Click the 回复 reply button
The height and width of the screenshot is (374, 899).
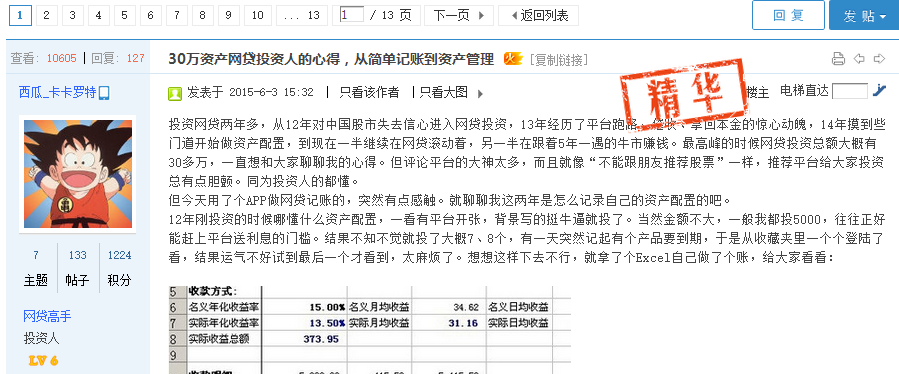(788, 15)
